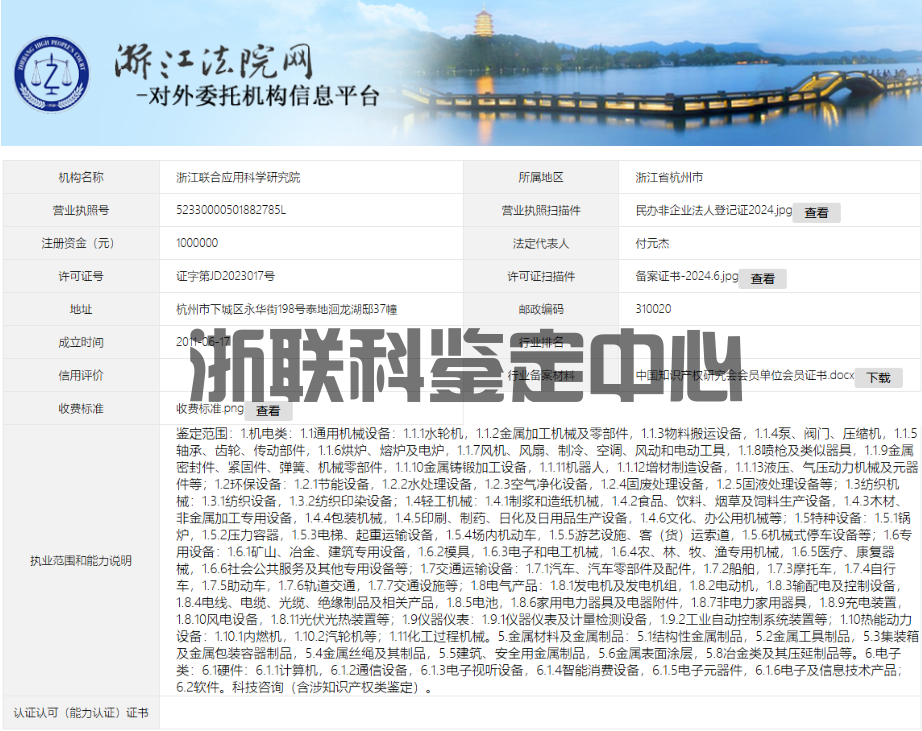Click the Zhejiang High People's Court logo
922x731 pixels.
(x=51, y=75)
